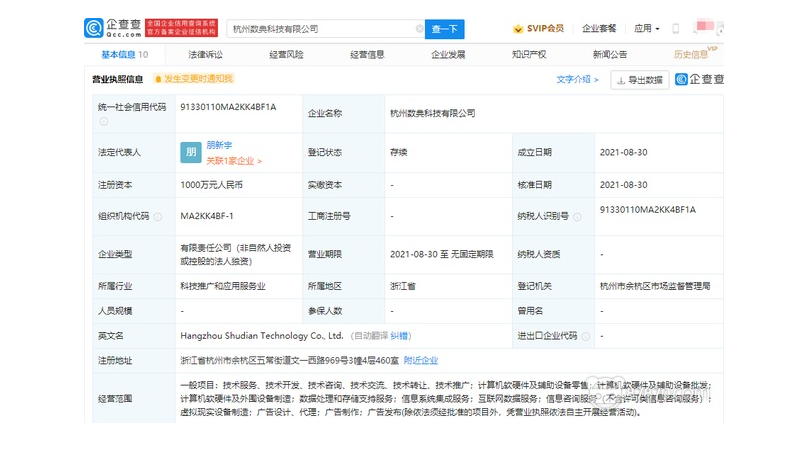800x450 pixels.
Task: Click the info icon beside 进出口企业代码
Action: [586, 336]
